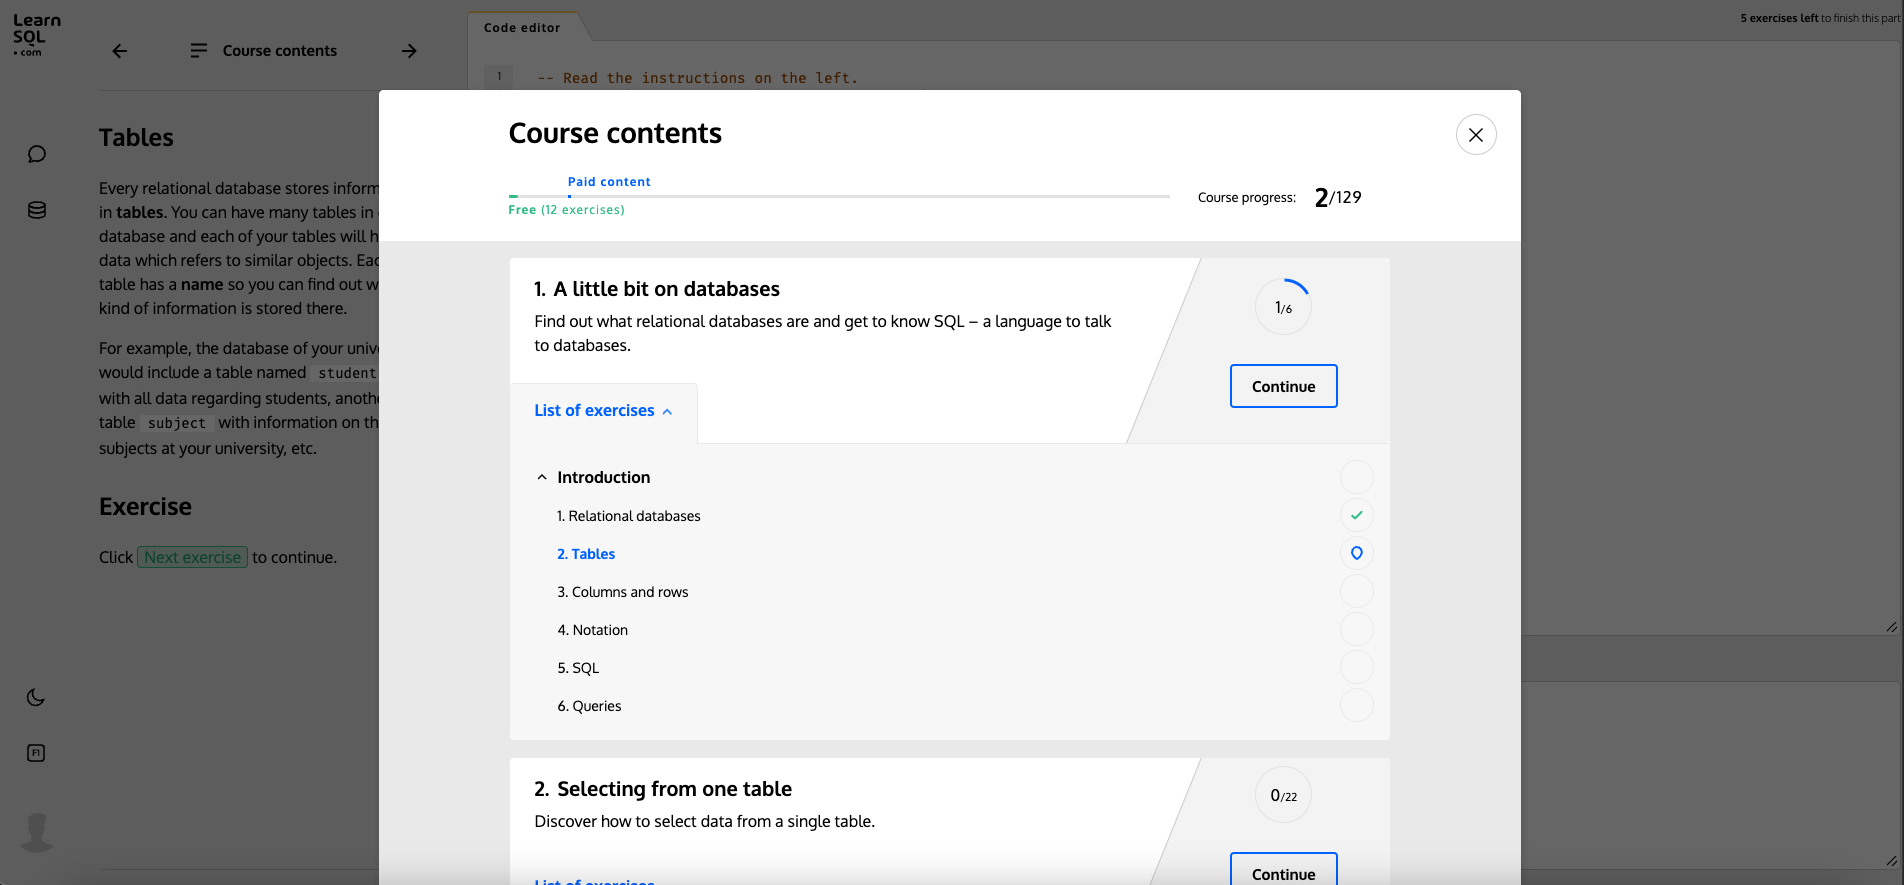
Task: Toggle dark mode with the moon icon
Action: [36, 697]
